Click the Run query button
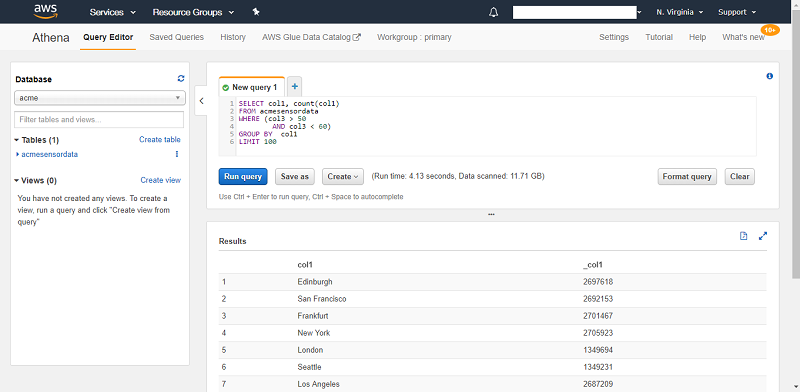Viewport: 800px width, 392px height. pos(243,177)
